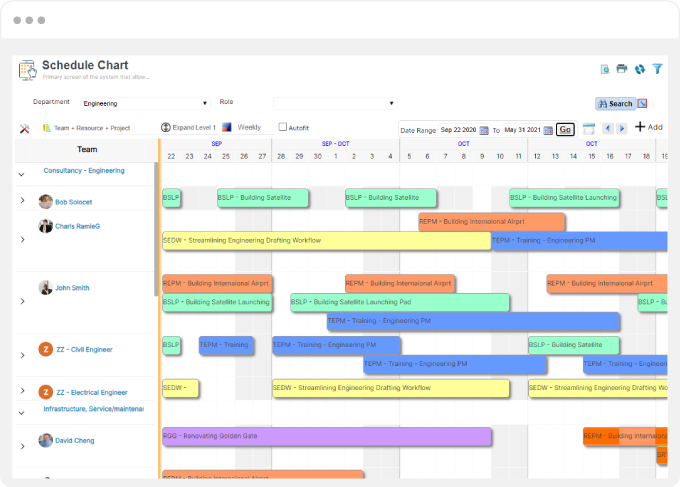Open the Department dropdown
Screen dimensions: 680x487
tap(146, 103)
